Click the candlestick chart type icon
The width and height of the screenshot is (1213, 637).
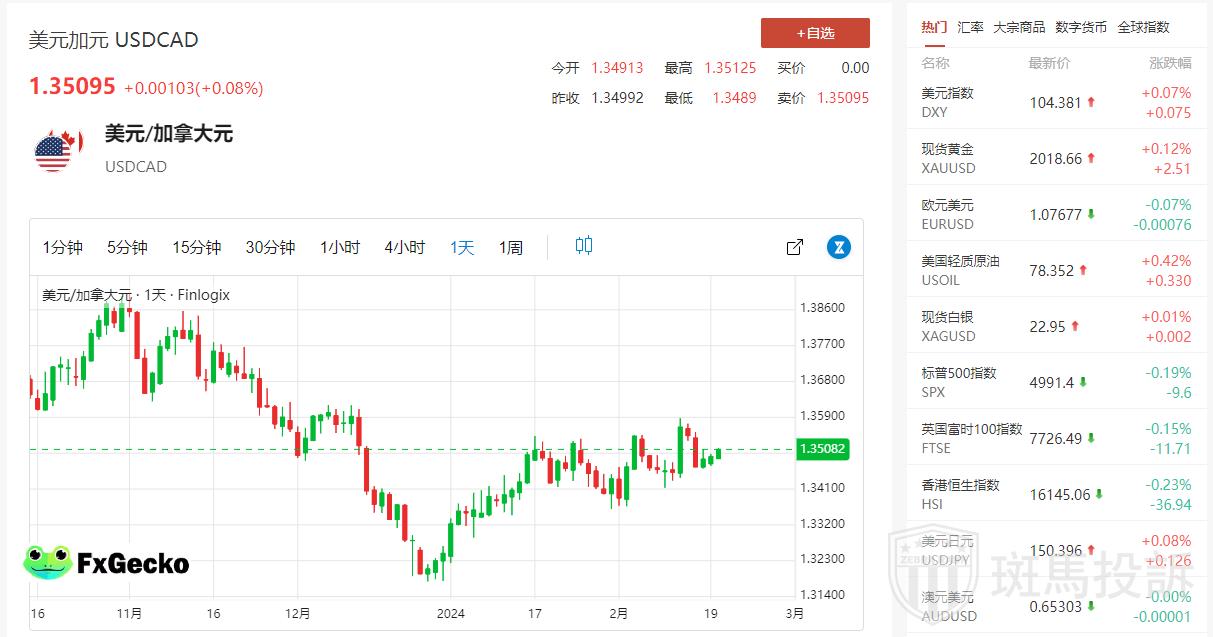pyautogui.click(x=584, y=246)
